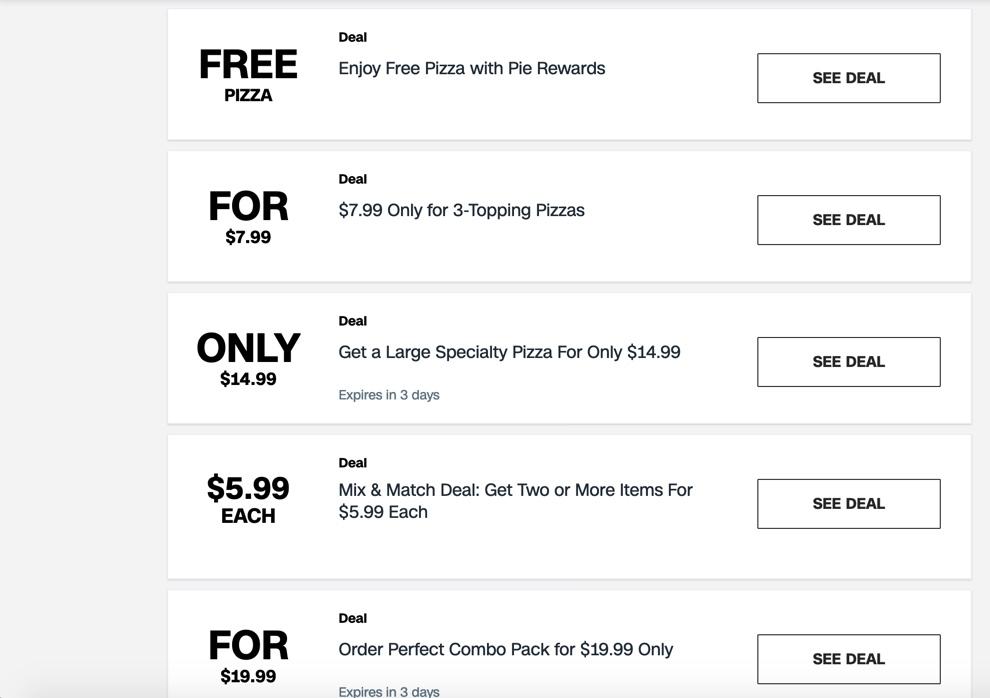Click the 'Deal' label above 3-Topping Pizzas offer
Viewport: 990px width, 698px height.
[x=353, y=179]
